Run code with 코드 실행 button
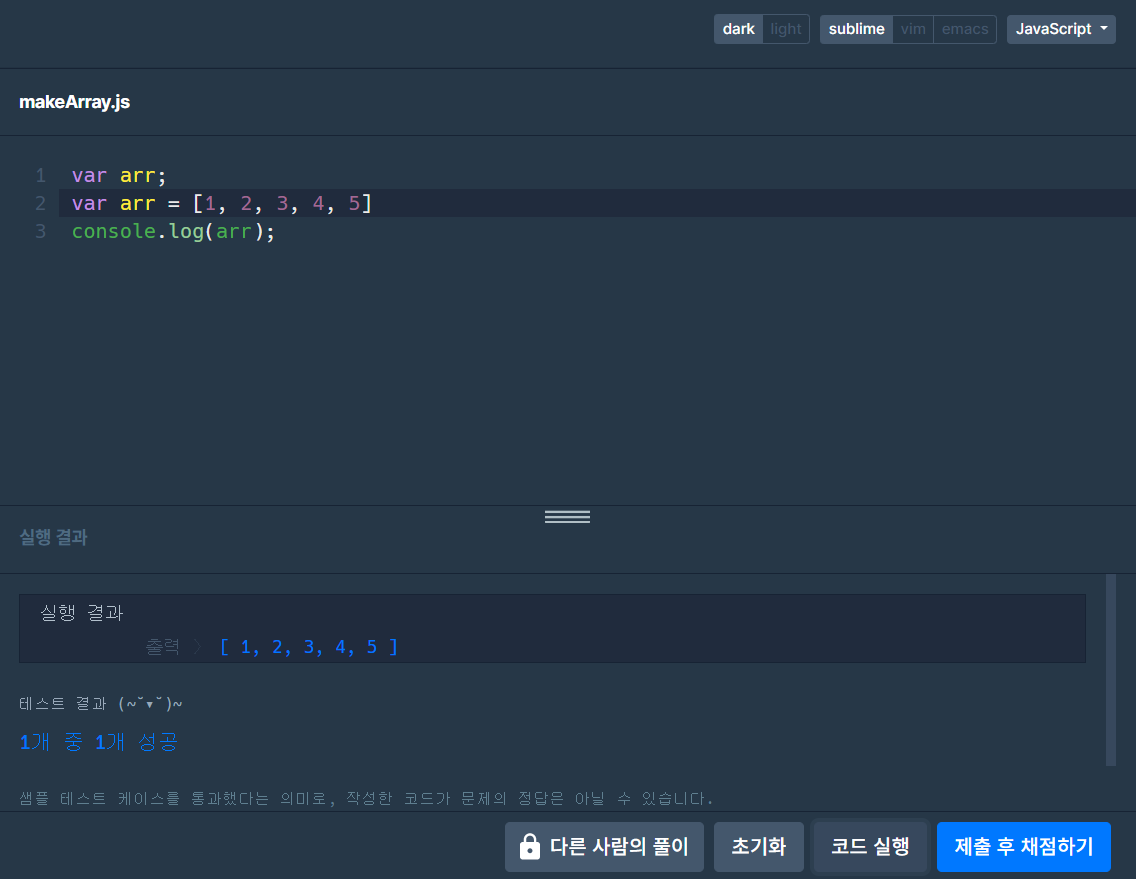 coord(870,846)
